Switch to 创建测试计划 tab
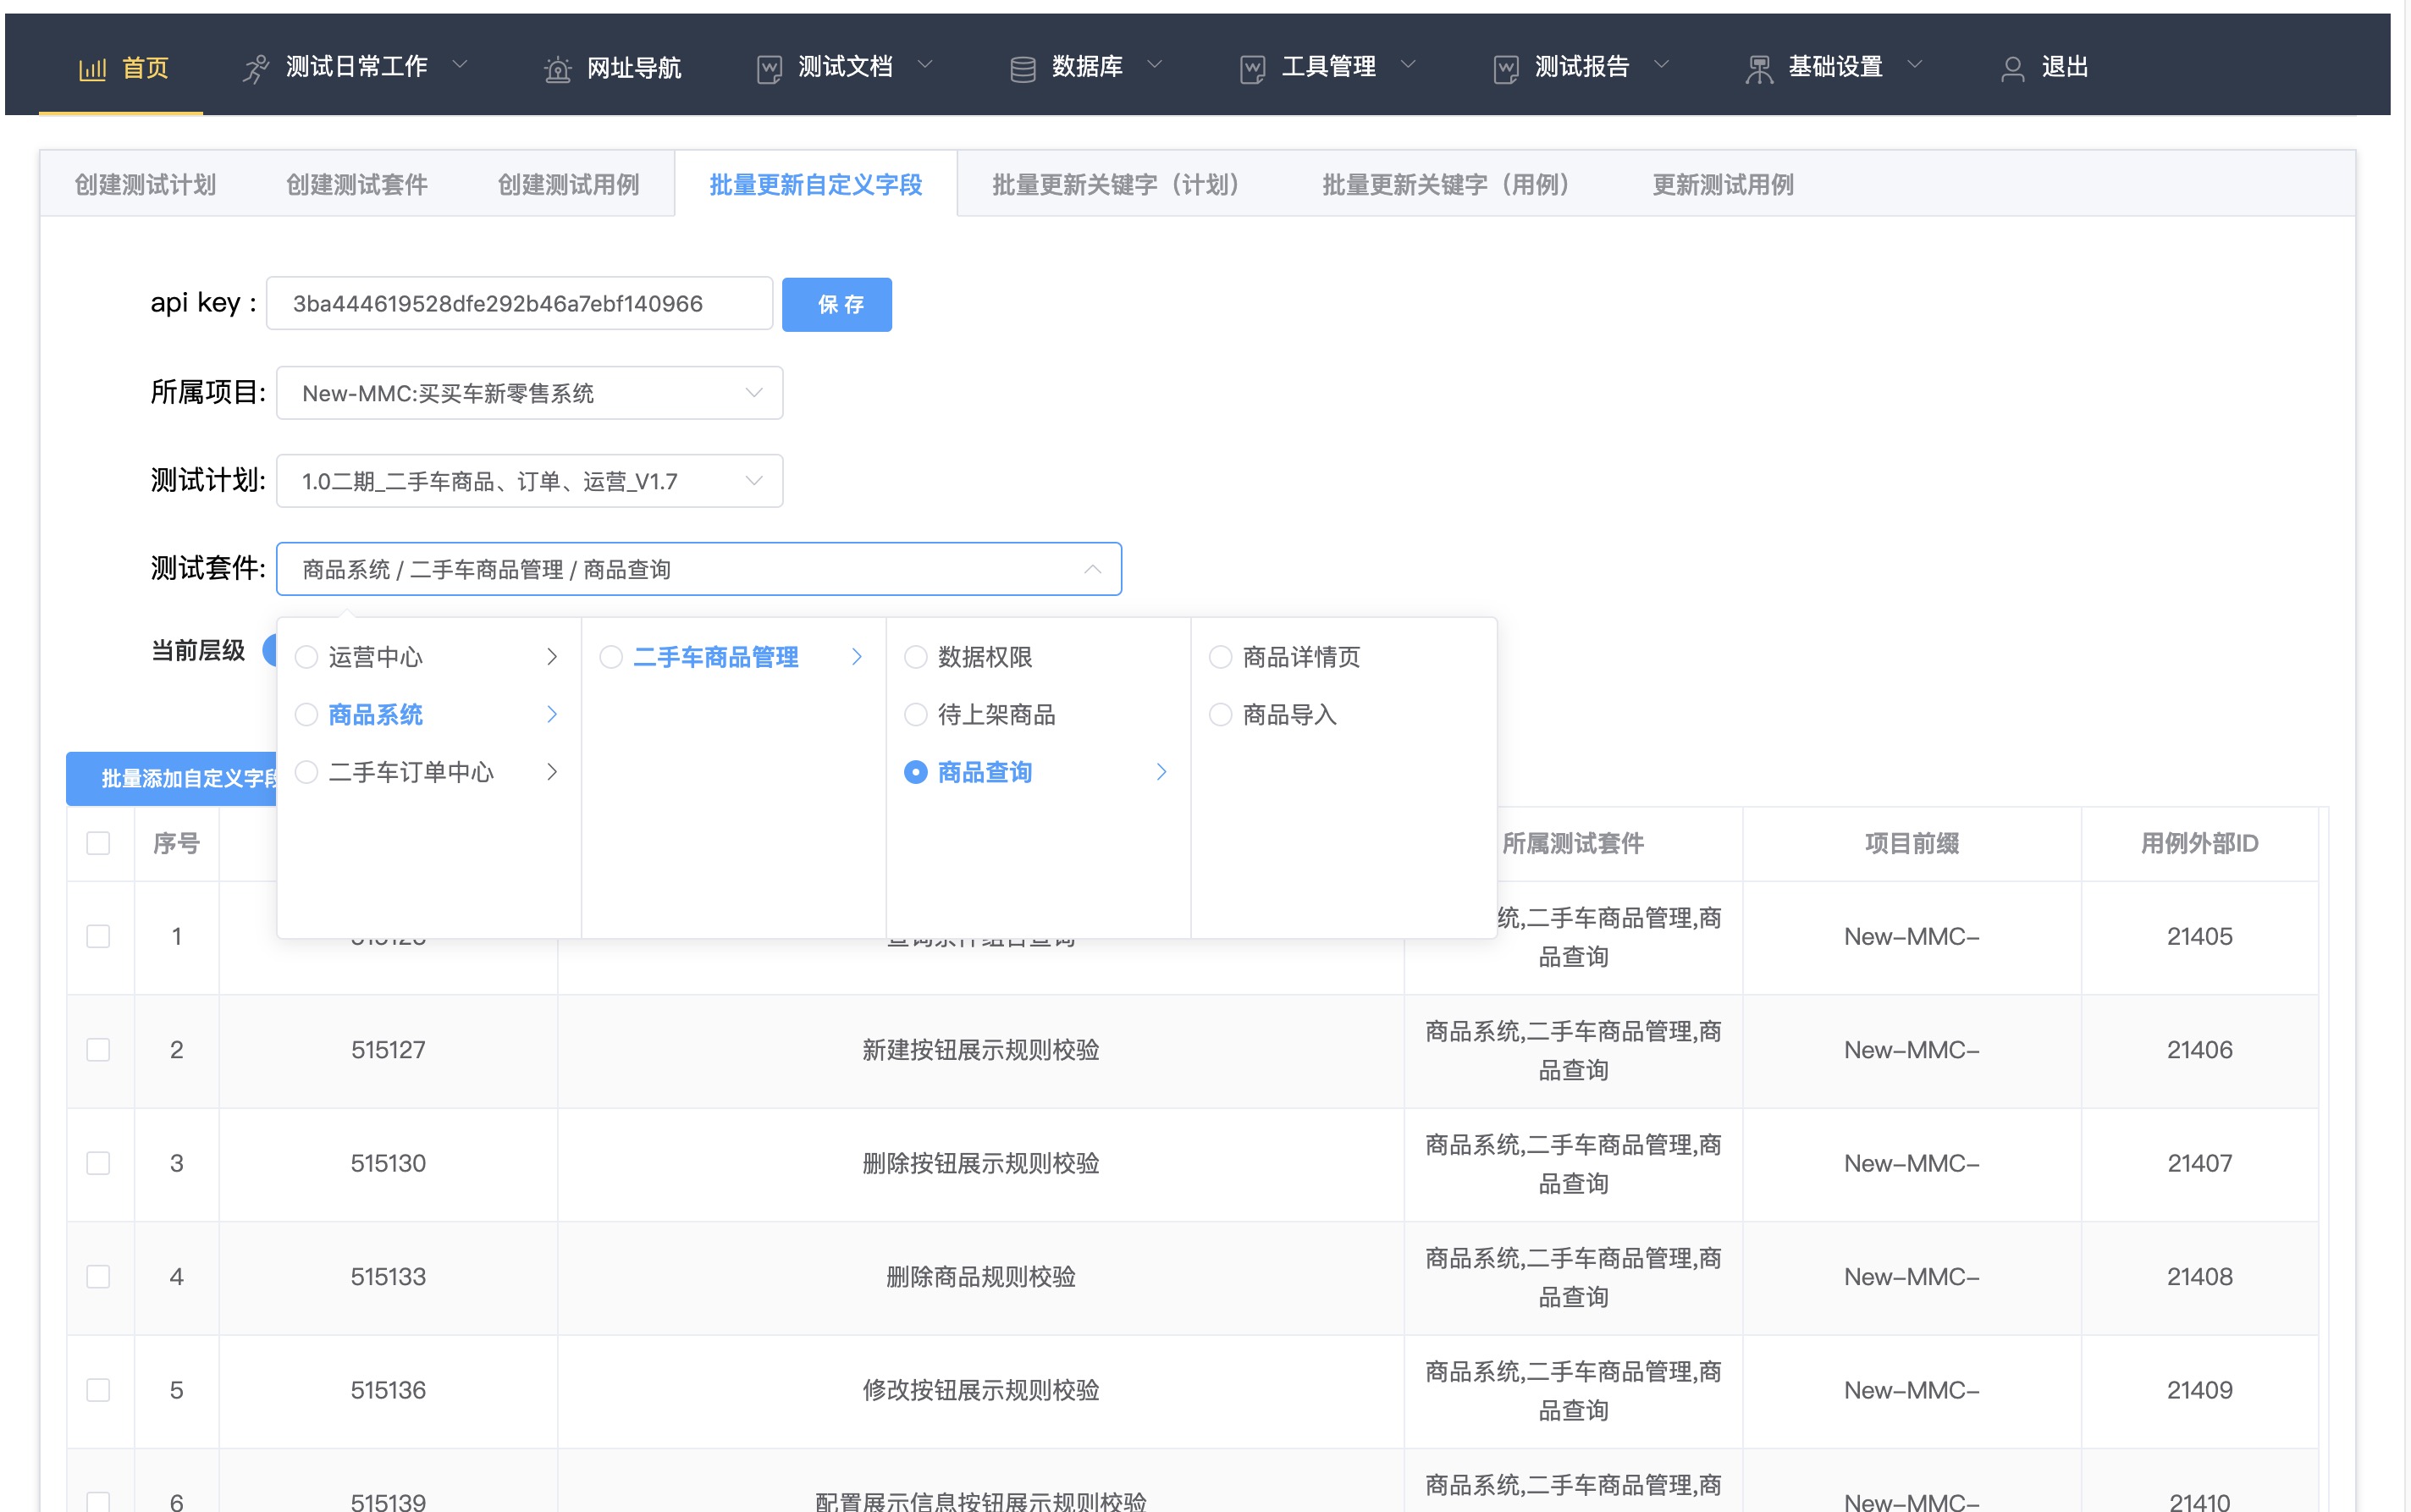 (145, 185)
